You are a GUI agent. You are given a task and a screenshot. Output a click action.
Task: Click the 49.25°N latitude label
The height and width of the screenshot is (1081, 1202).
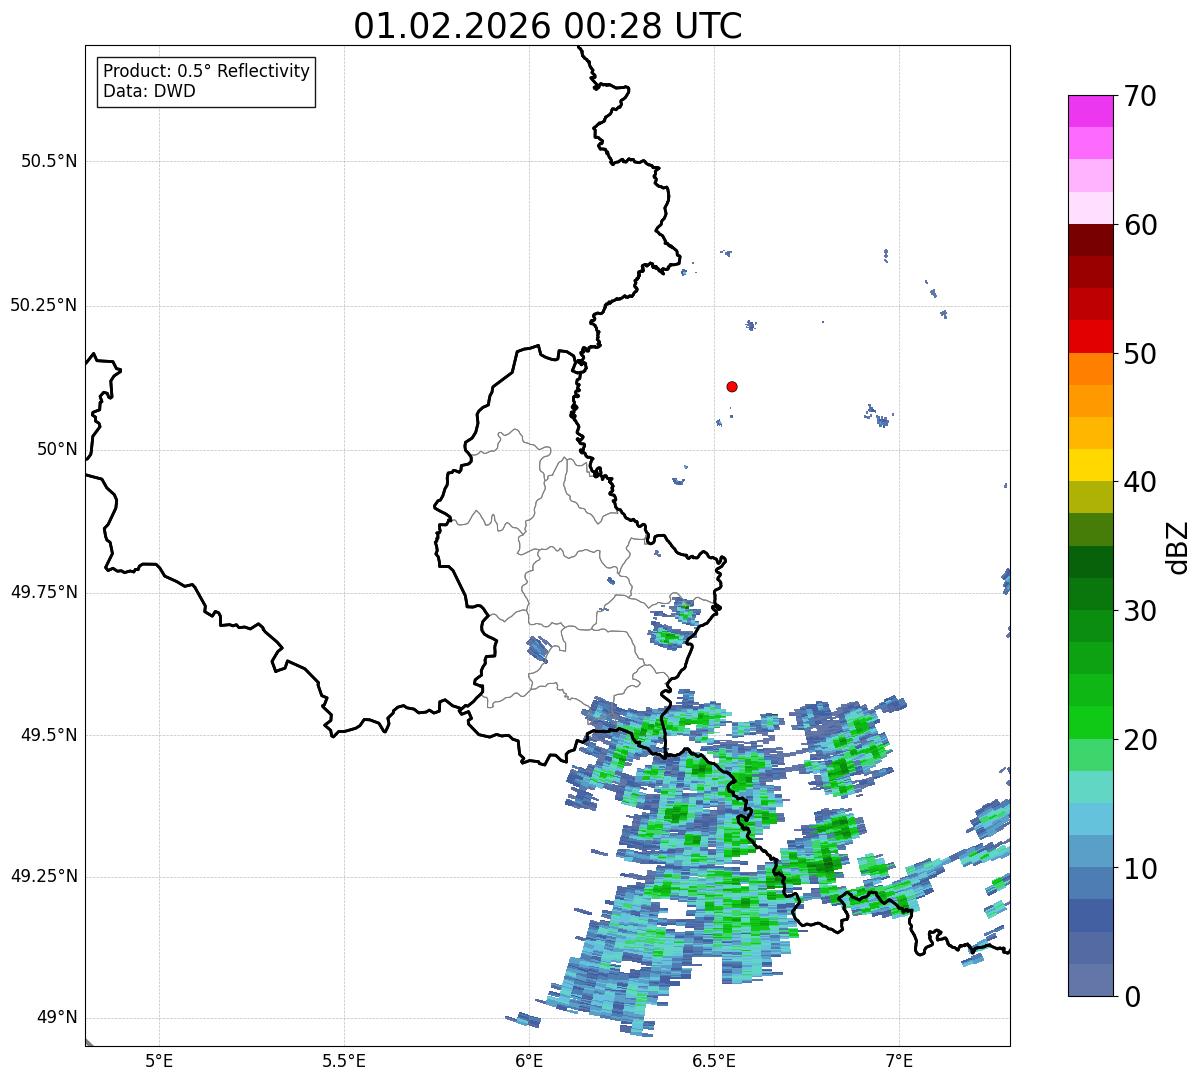coord(43,876)
